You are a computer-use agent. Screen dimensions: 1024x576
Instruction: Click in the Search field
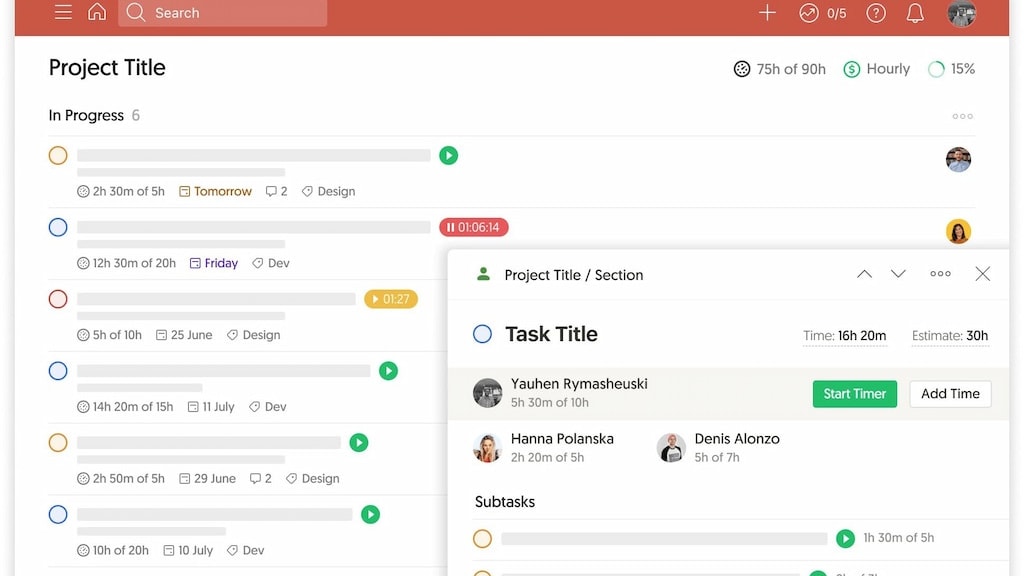pyautogui.click(x=223, y=12)
